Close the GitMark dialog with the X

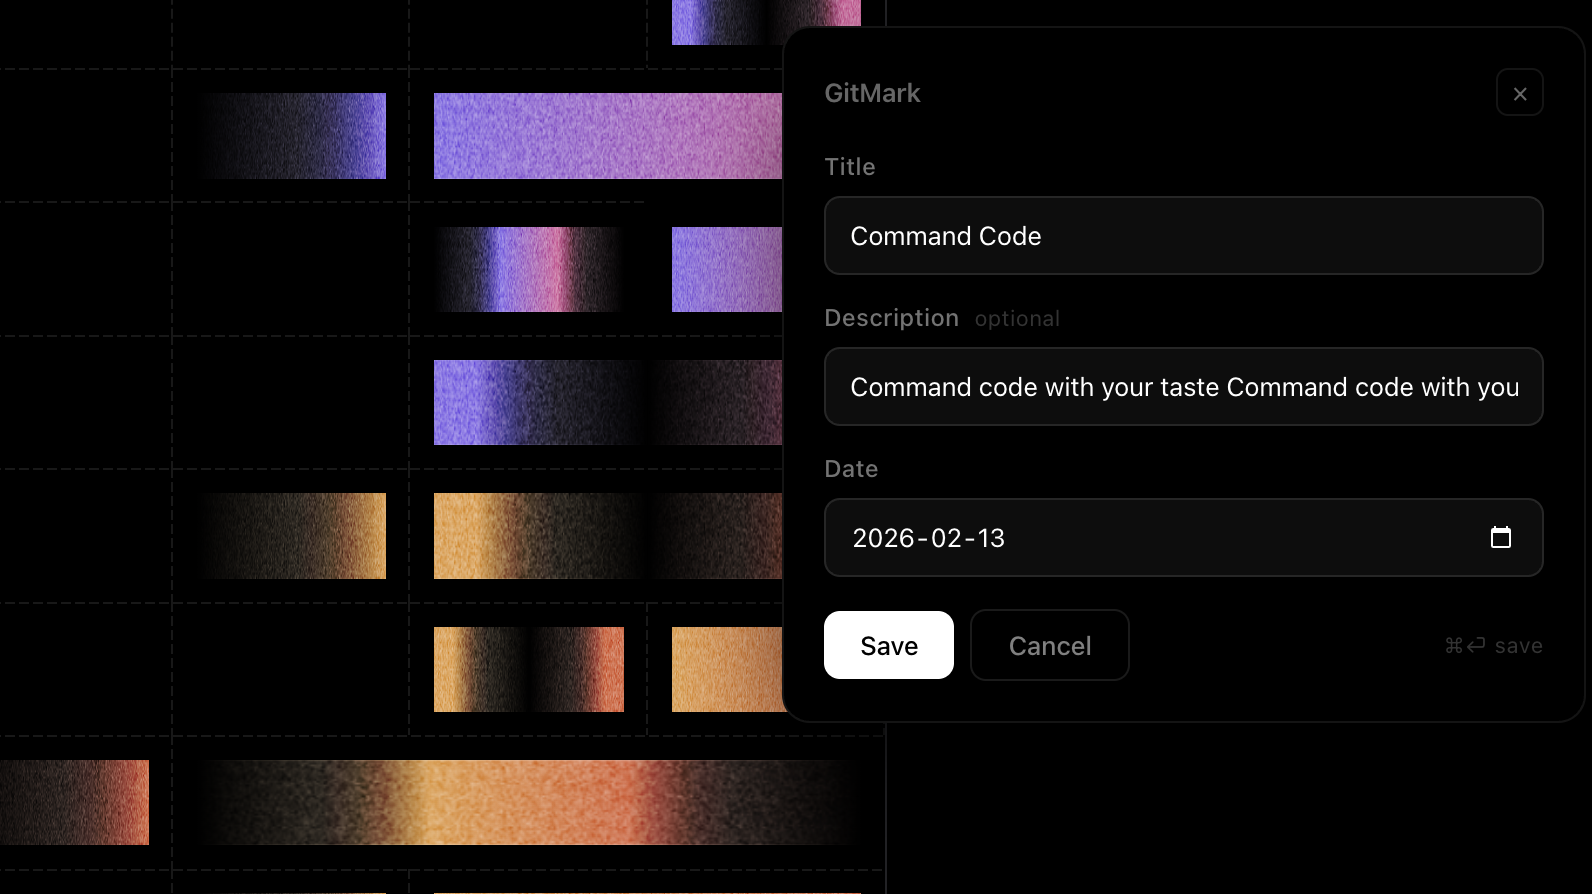1519,93
